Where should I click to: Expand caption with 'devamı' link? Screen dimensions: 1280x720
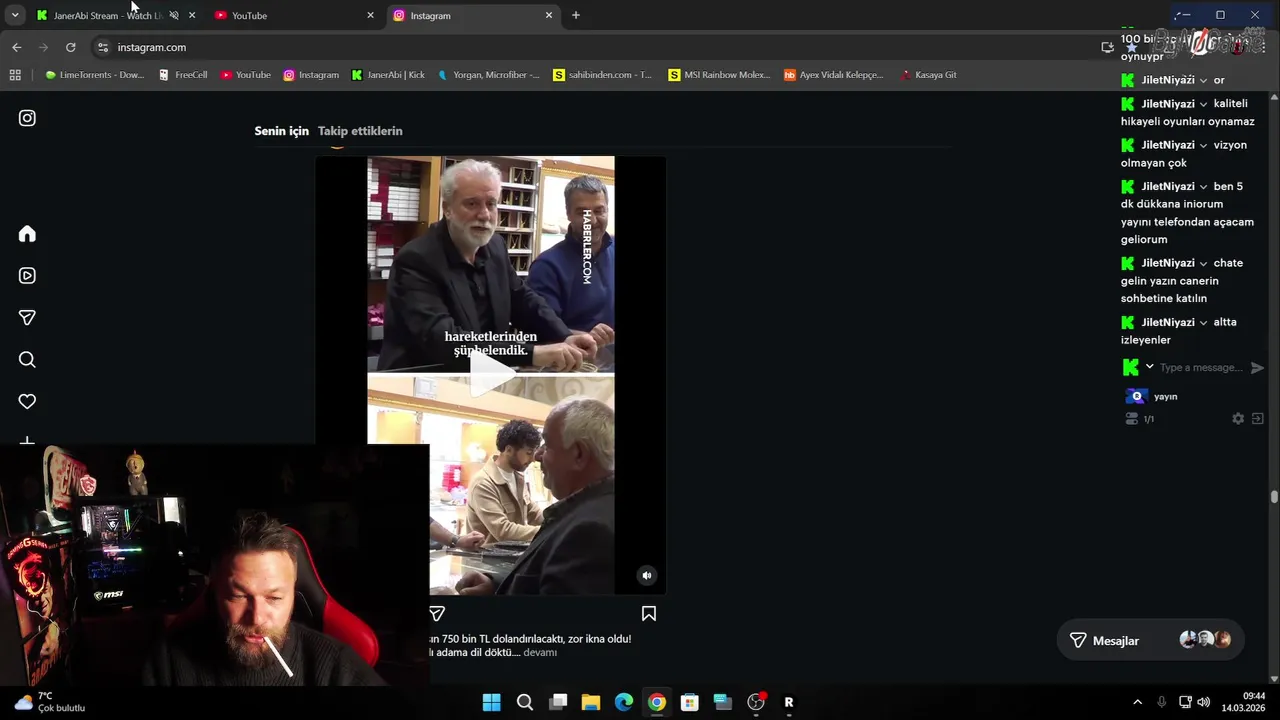click(540, 653)
